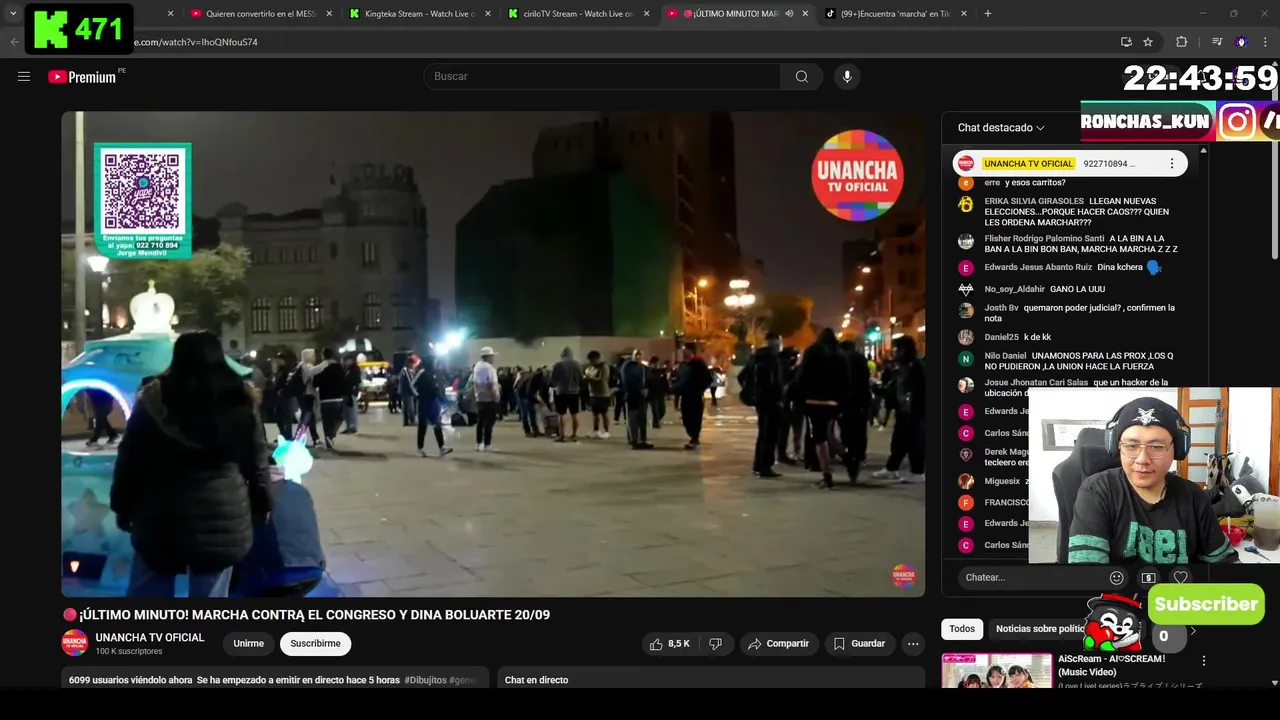This screenshot has height=720, width=1280.
Task: Open the tab search dropdown arrow
Action: (12, 14)
